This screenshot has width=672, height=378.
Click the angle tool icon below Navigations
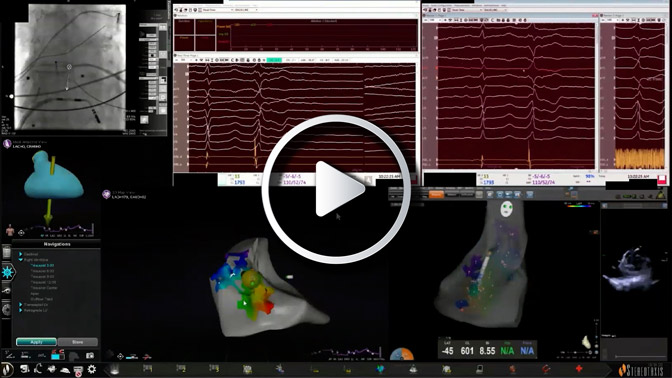coord(9,355)
